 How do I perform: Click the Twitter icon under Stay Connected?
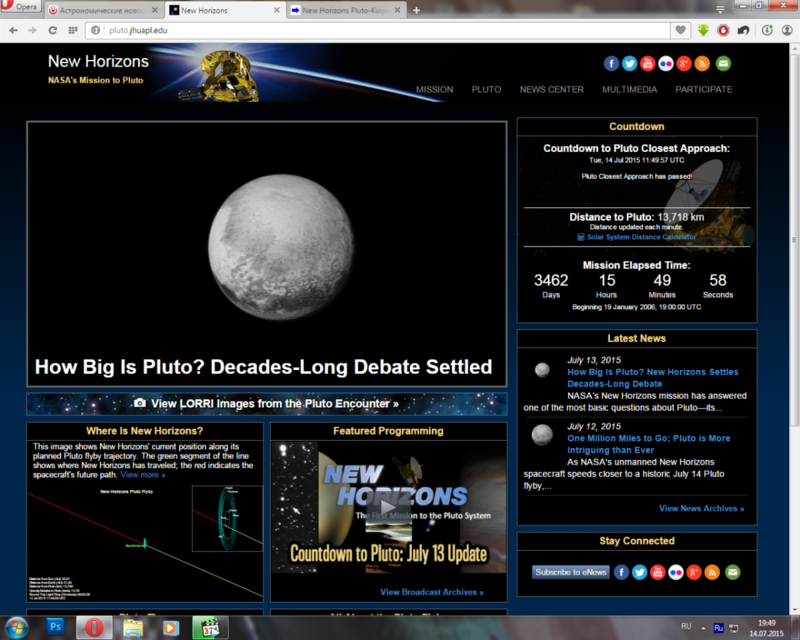tap(639, 572)
